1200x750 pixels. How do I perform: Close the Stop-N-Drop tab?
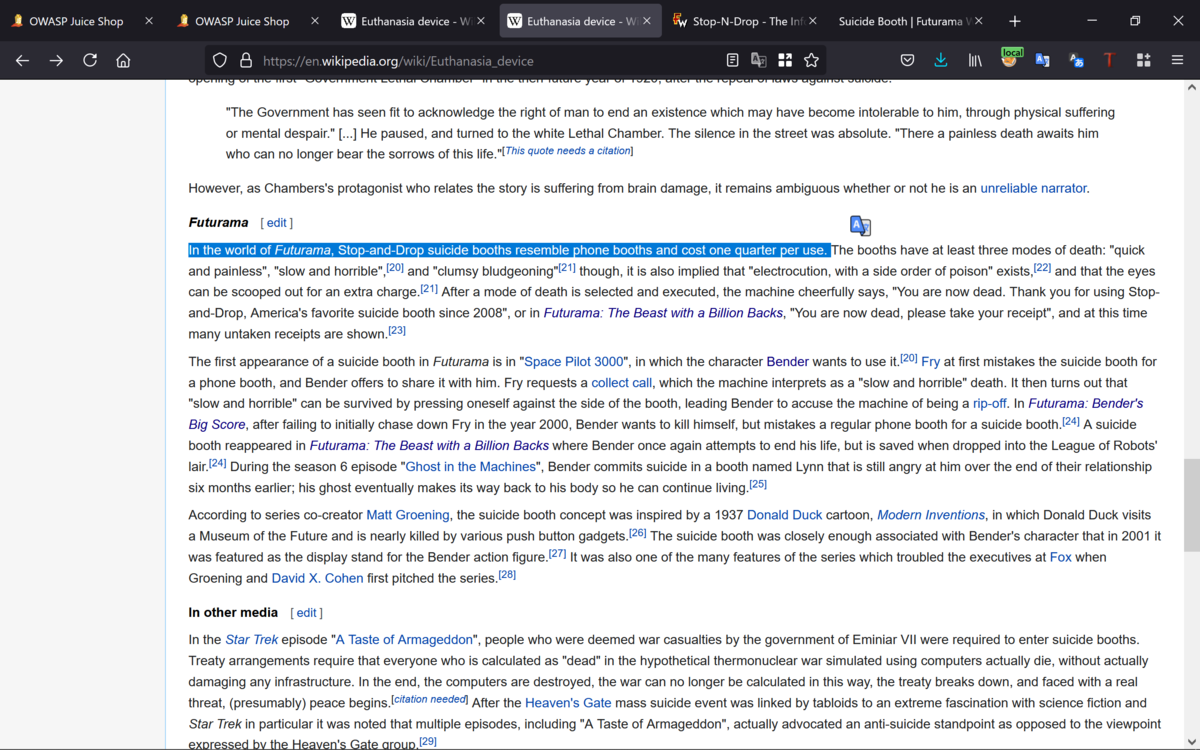(x=811, y=21)
